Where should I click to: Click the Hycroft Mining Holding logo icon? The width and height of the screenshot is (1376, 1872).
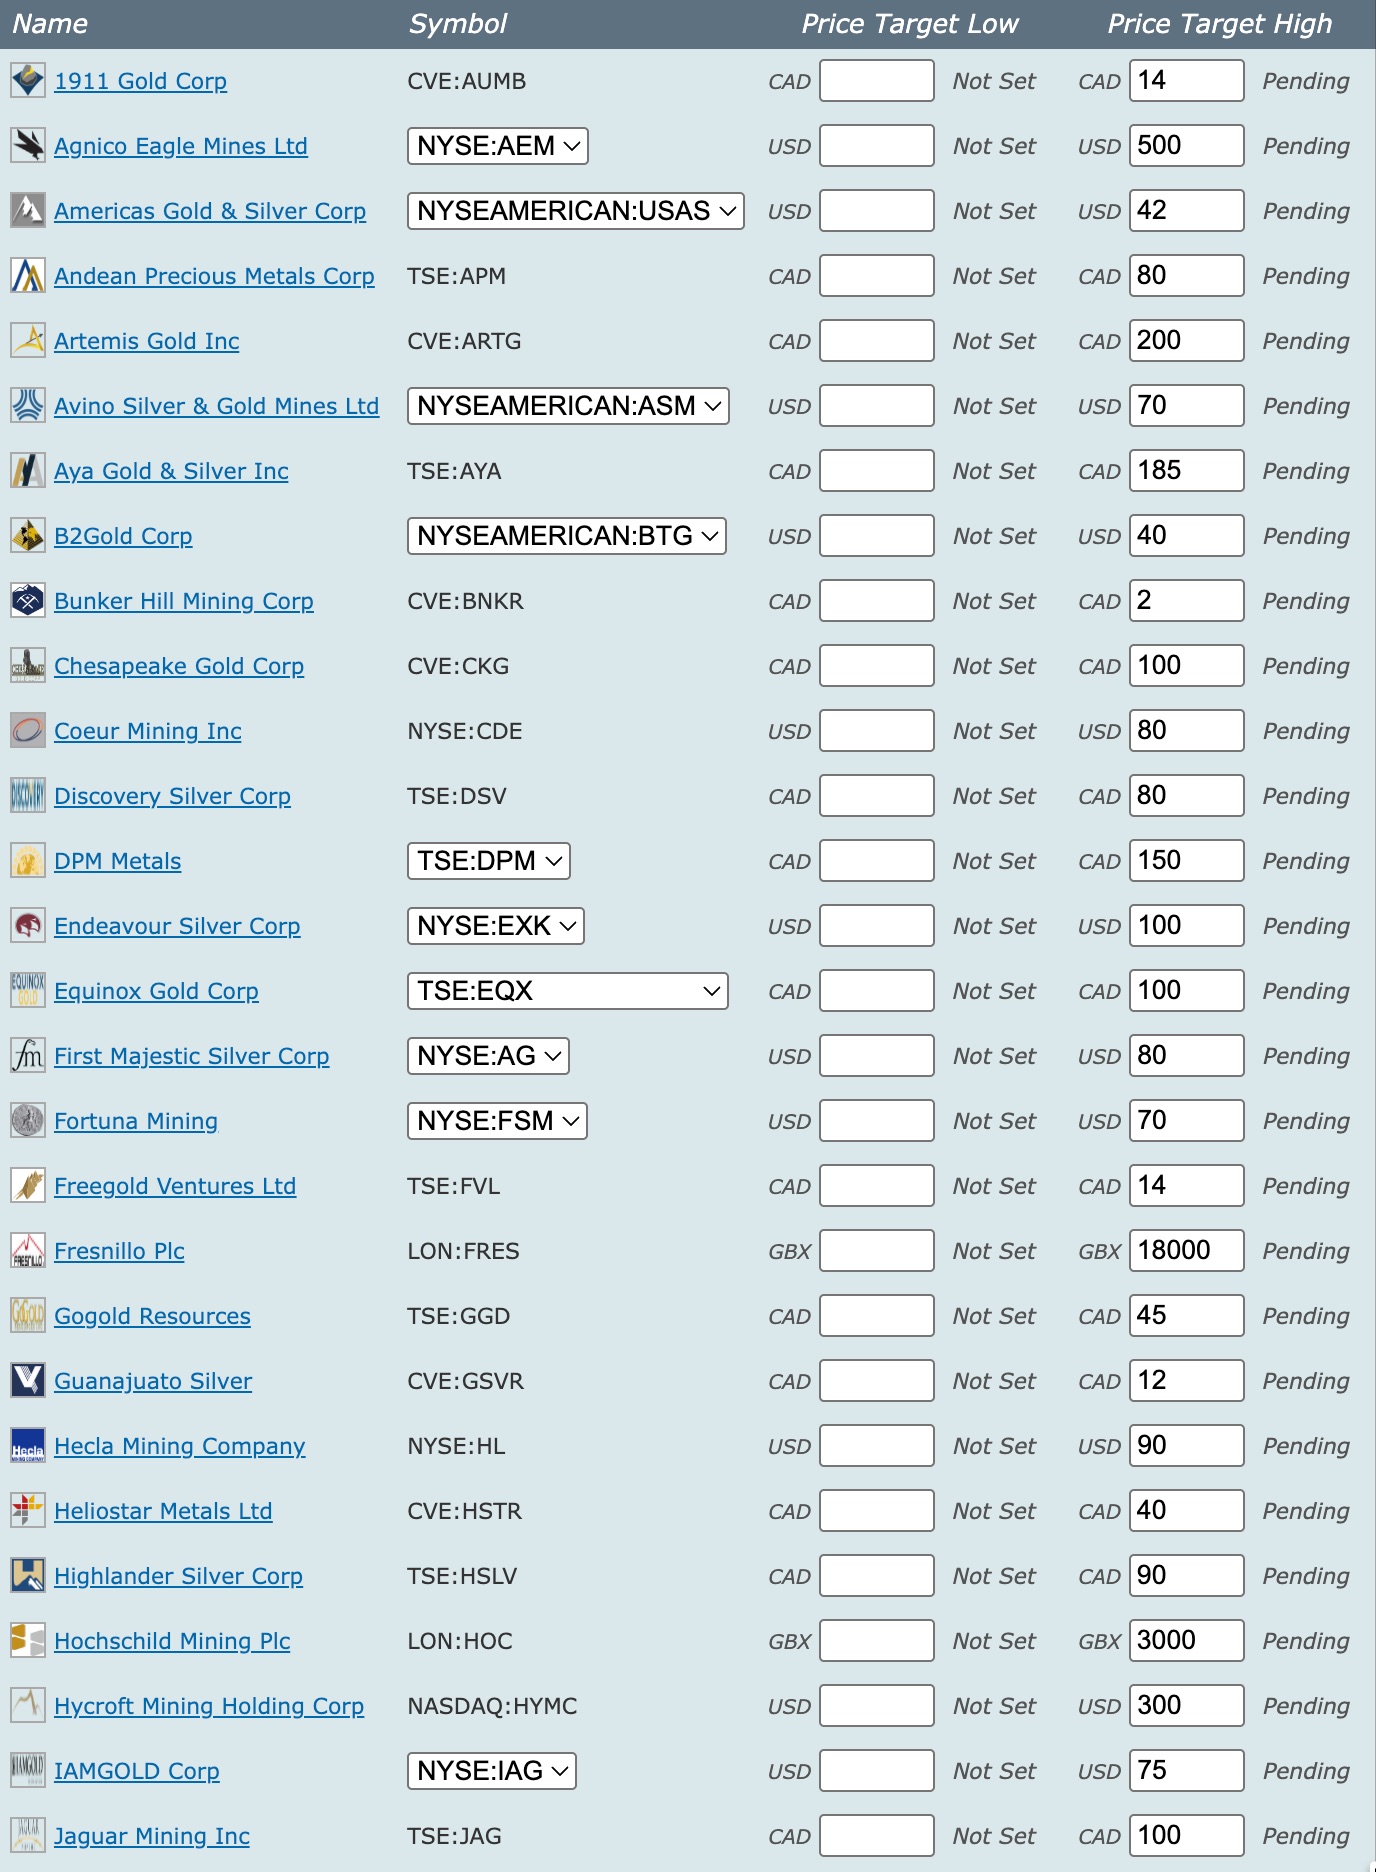click(x=28, y=1706)
